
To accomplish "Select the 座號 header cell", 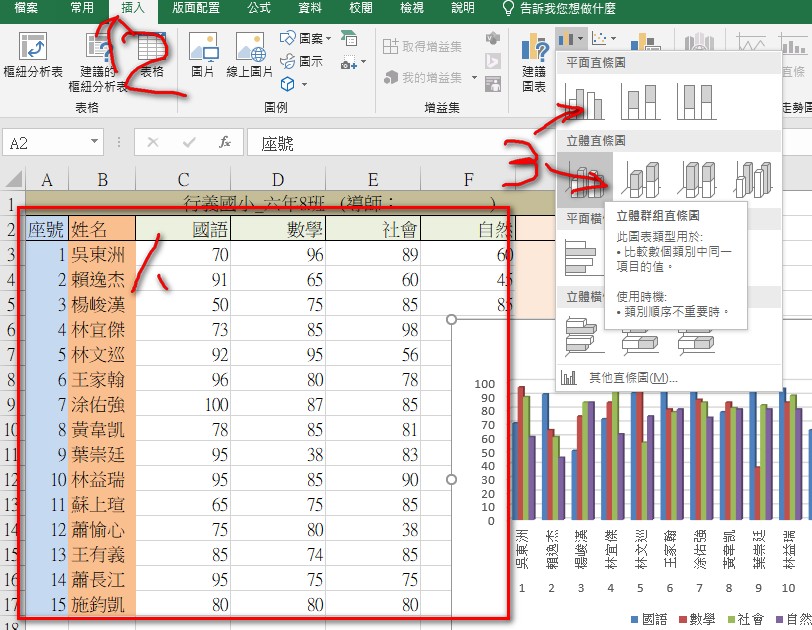I will coord(47,229).
